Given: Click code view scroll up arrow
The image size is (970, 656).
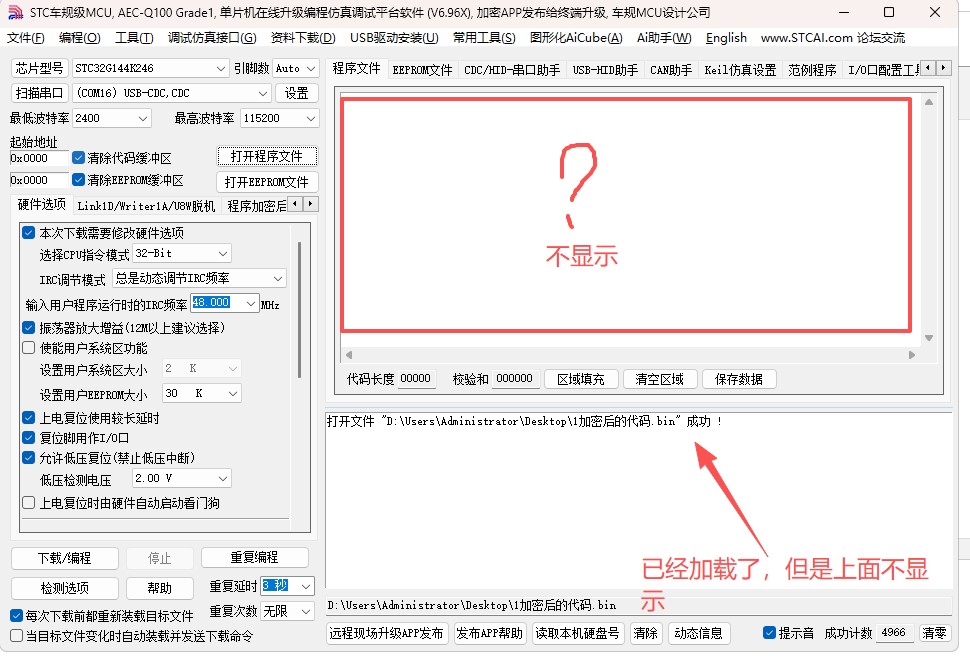Looking at the screenshot, I should [x=929, y=102].
